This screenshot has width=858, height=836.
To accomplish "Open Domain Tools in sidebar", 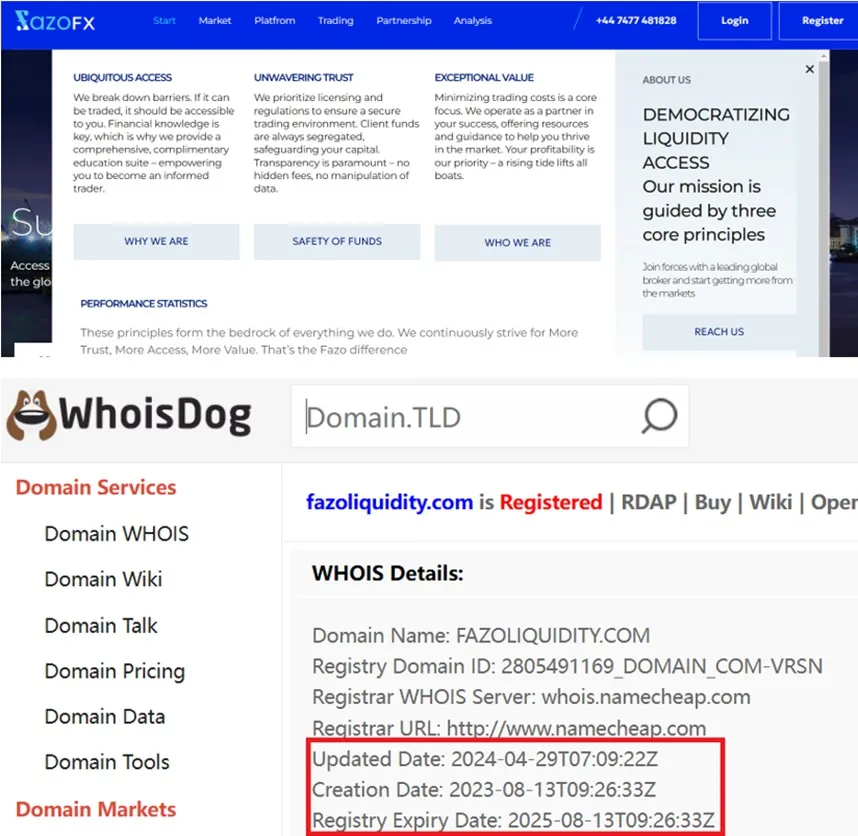I will click(107, 762).
